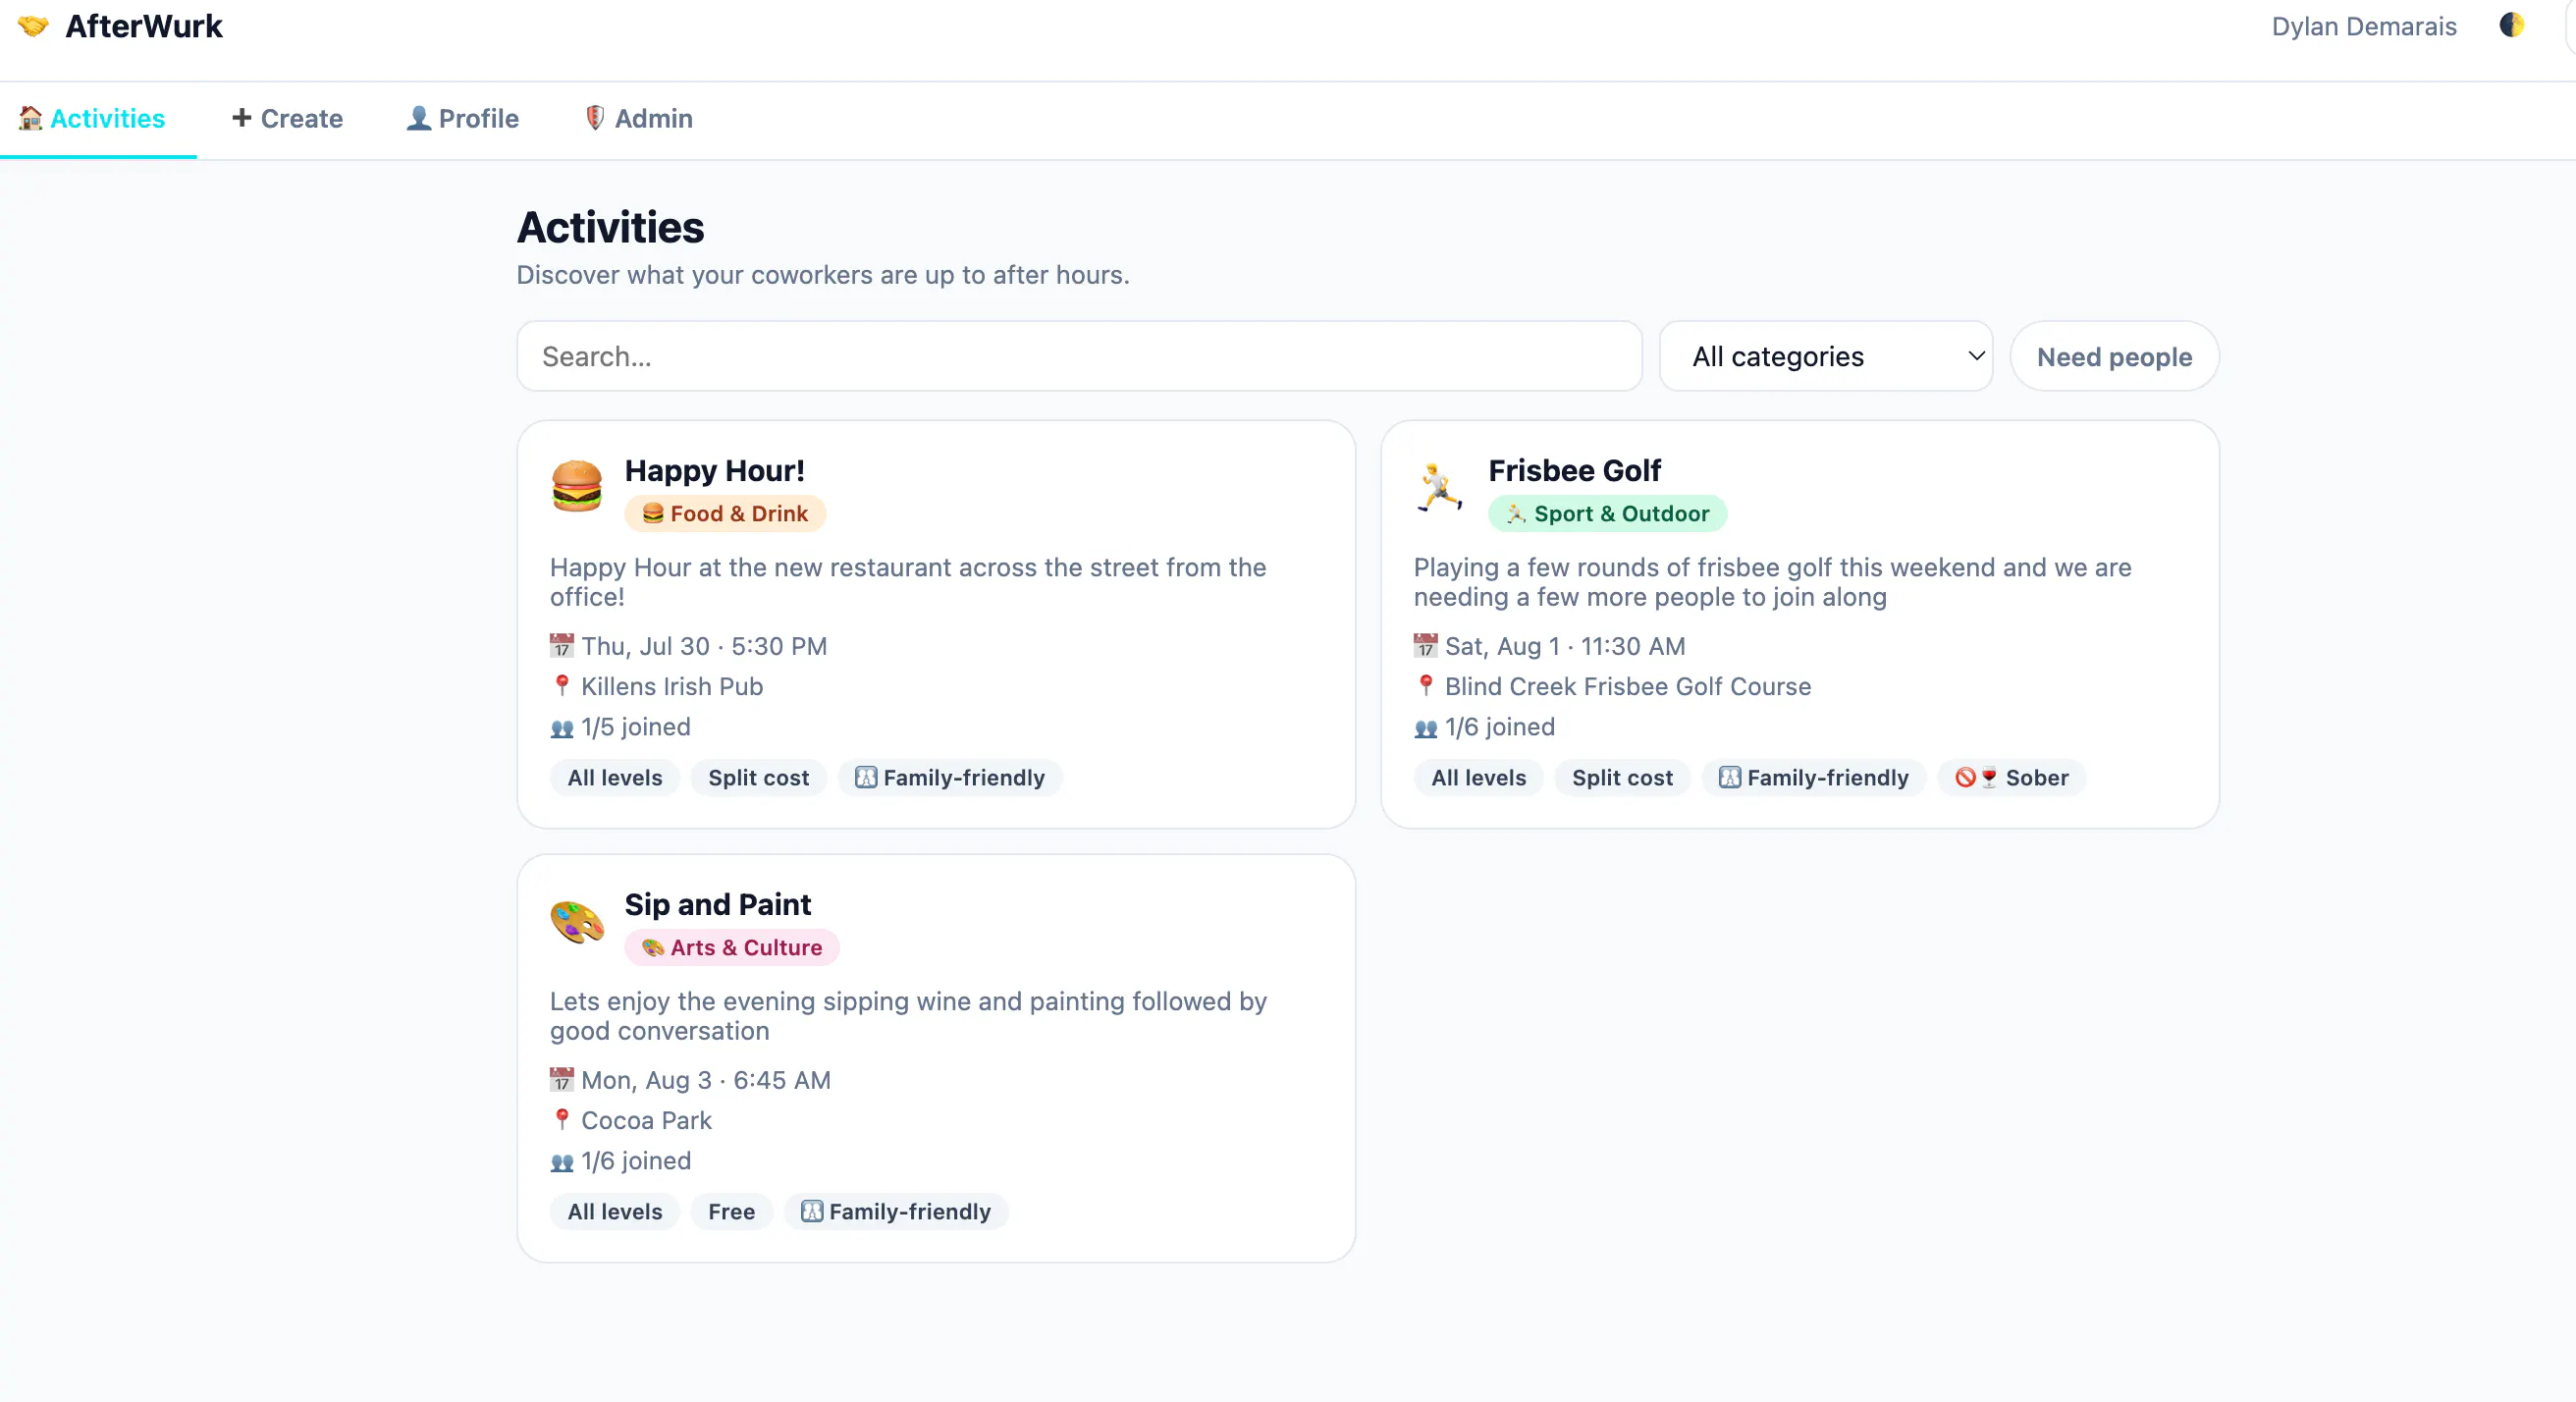Click the people icon on Sip and Paint card
The height and width of the screenshot is (1402, 2576).
click(562, 1162)
